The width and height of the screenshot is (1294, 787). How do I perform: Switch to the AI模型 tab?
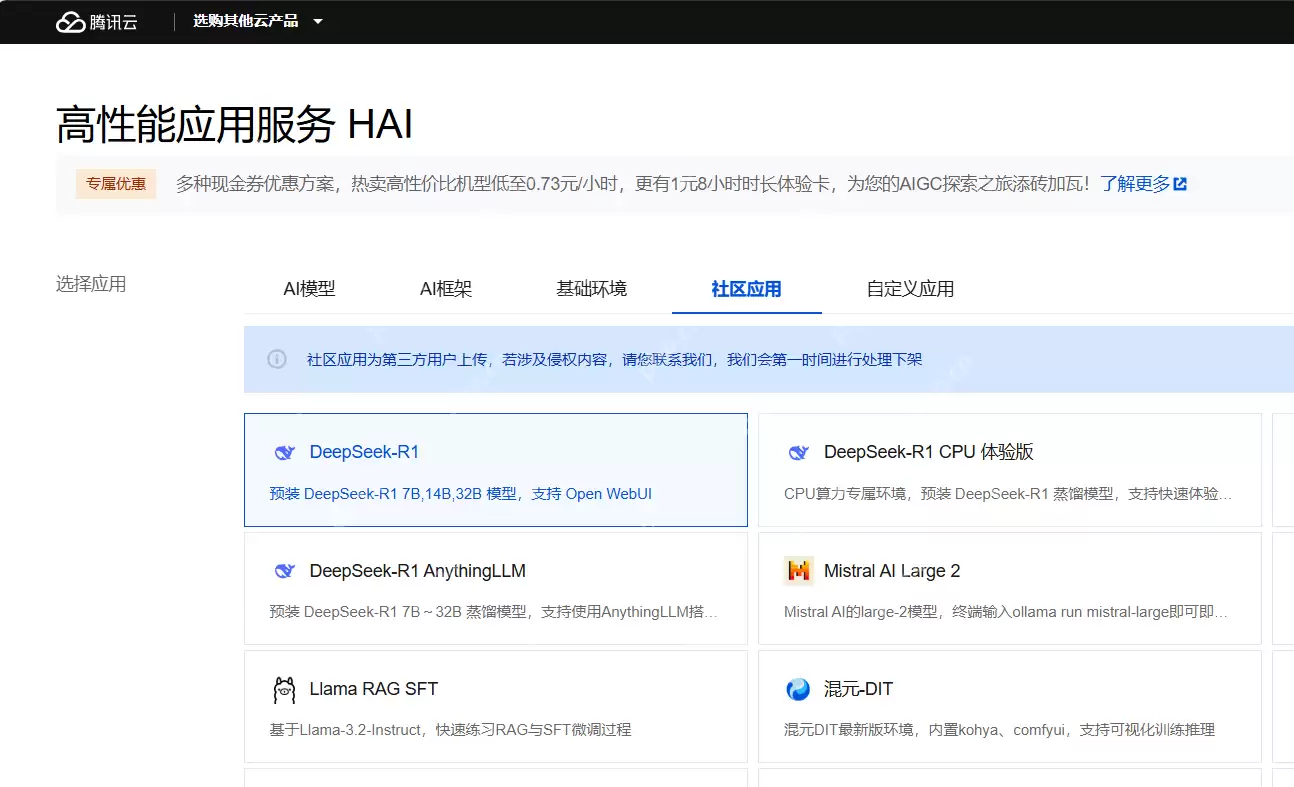[310, 289]
